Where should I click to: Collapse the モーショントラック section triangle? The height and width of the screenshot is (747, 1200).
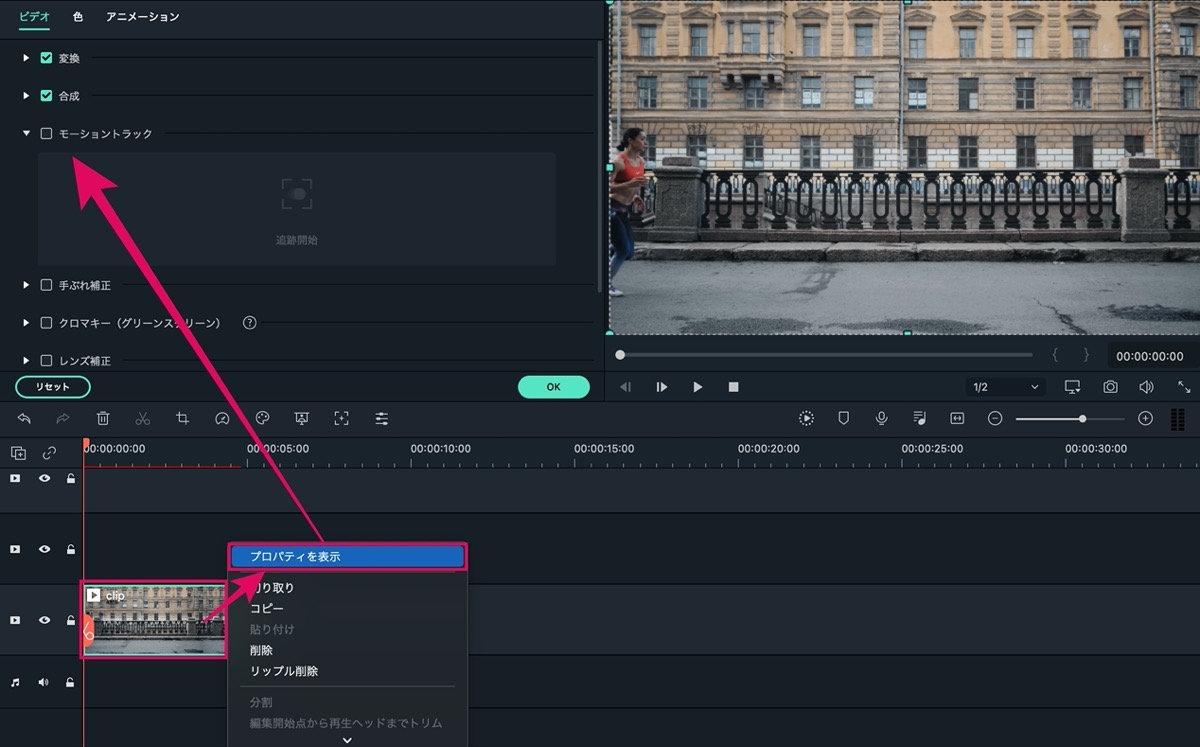tap(26, 133)
